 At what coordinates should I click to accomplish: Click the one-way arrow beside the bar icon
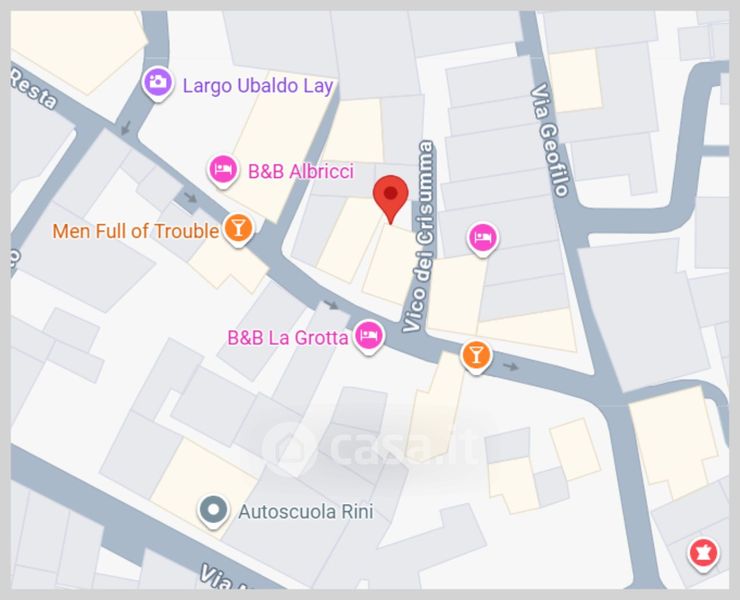point(510,366)
